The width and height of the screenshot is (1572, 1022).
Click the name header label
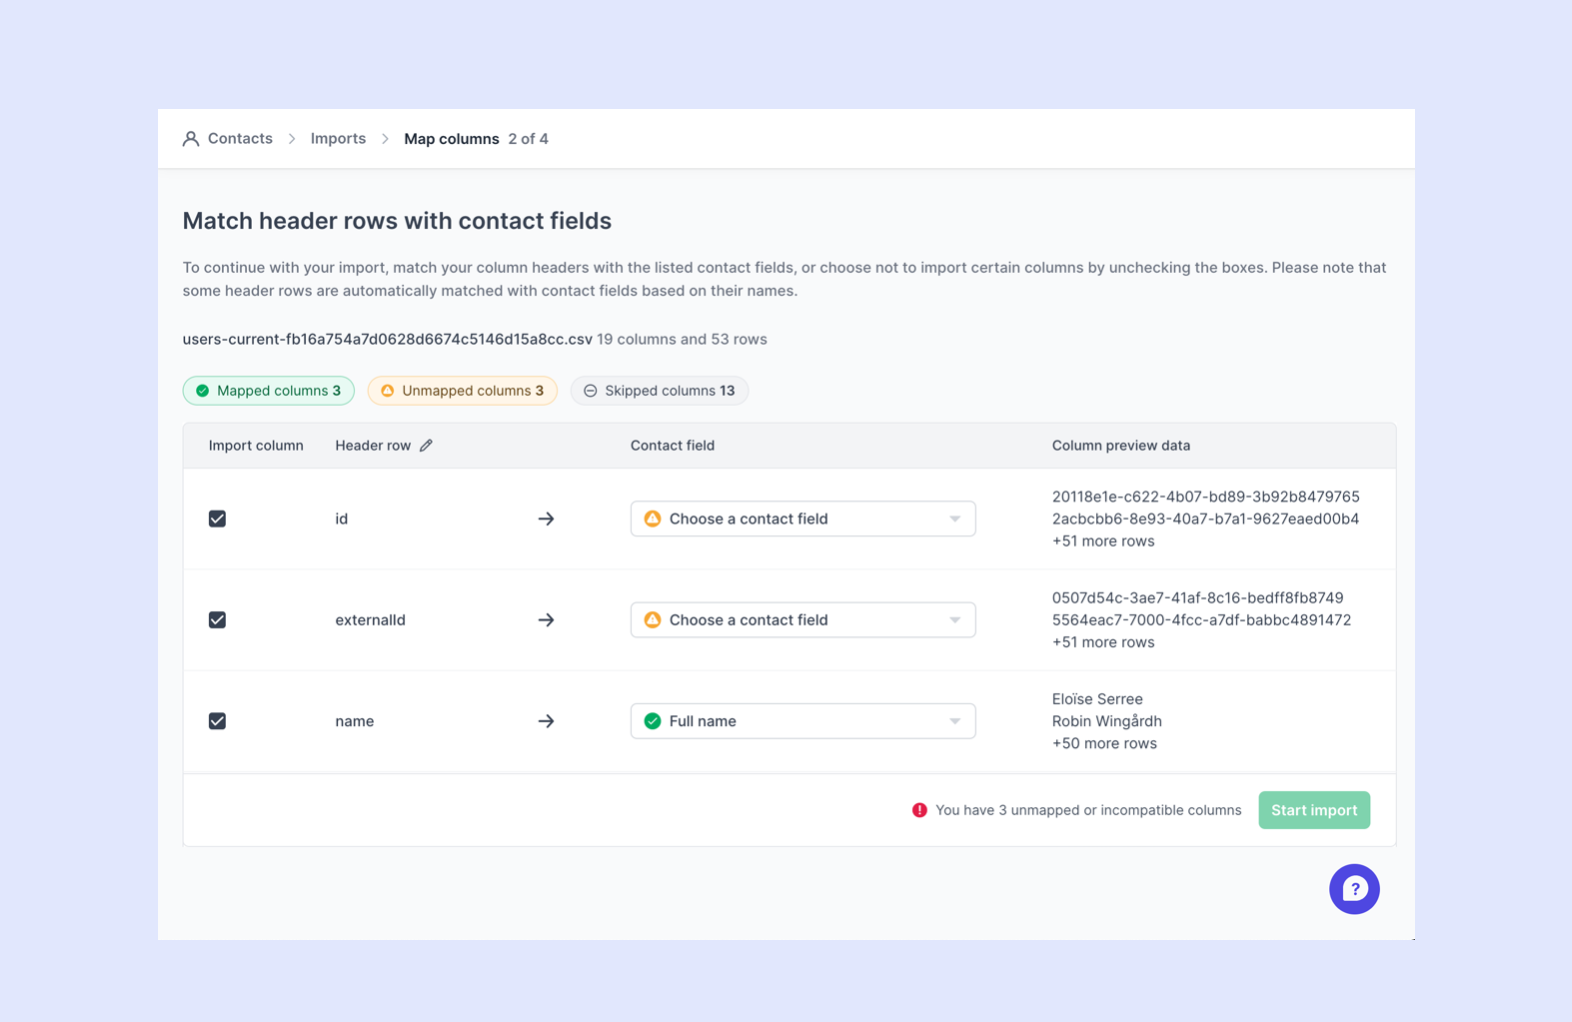tap(354, 721)
